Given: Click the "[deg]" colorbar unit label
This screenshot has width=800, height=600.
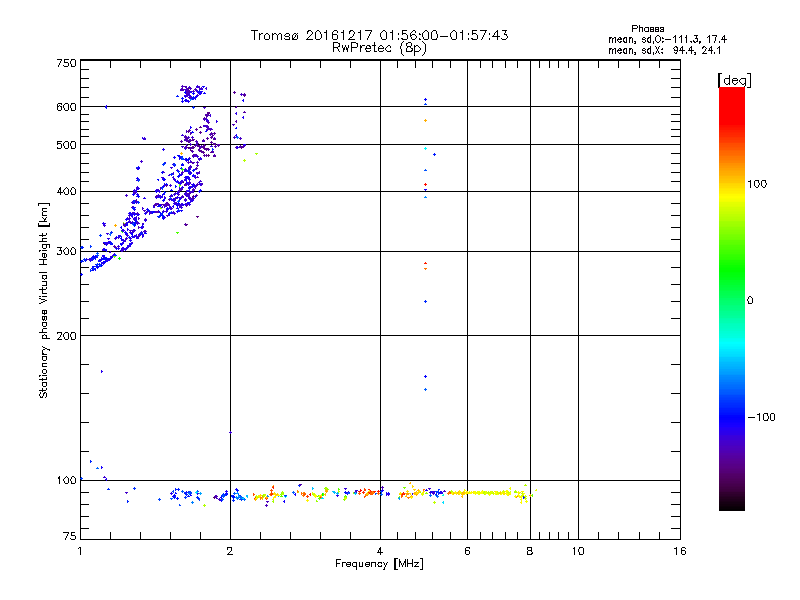Looking at the screenshot, I should click(x=734, y=80).
